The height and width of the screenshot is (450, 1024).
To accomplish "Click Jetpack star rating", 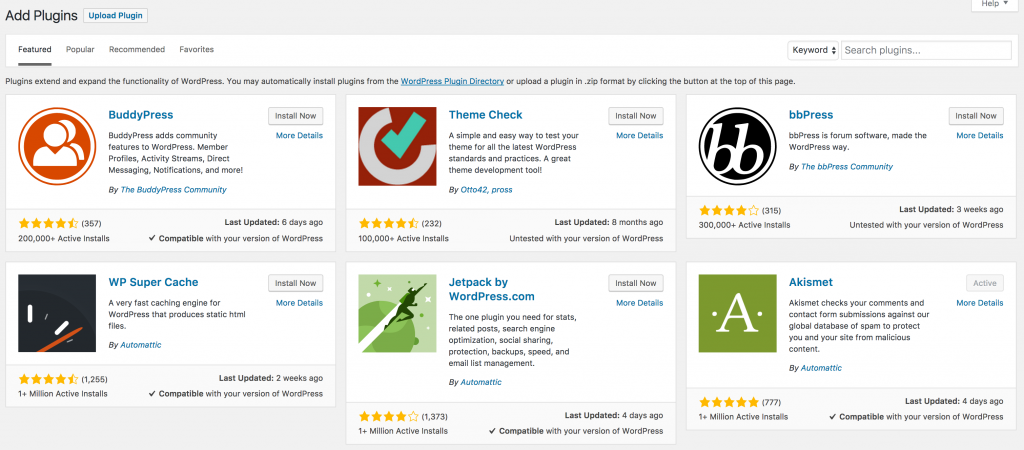I will click(389, 416).
